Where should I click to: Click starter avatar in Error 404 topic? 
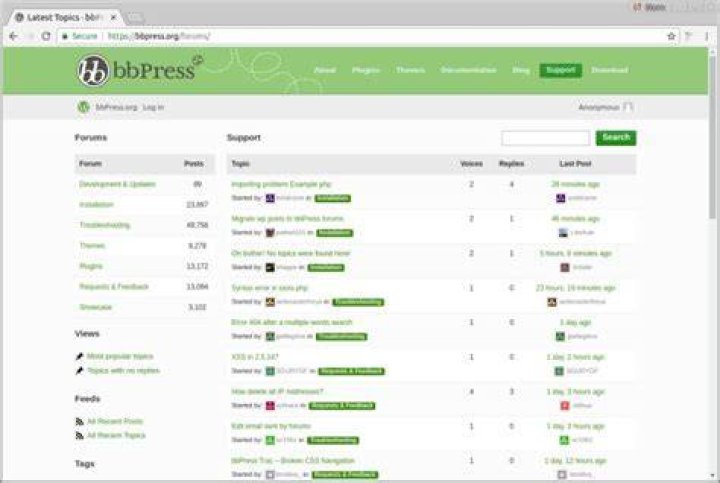click(x=270, y=336)
